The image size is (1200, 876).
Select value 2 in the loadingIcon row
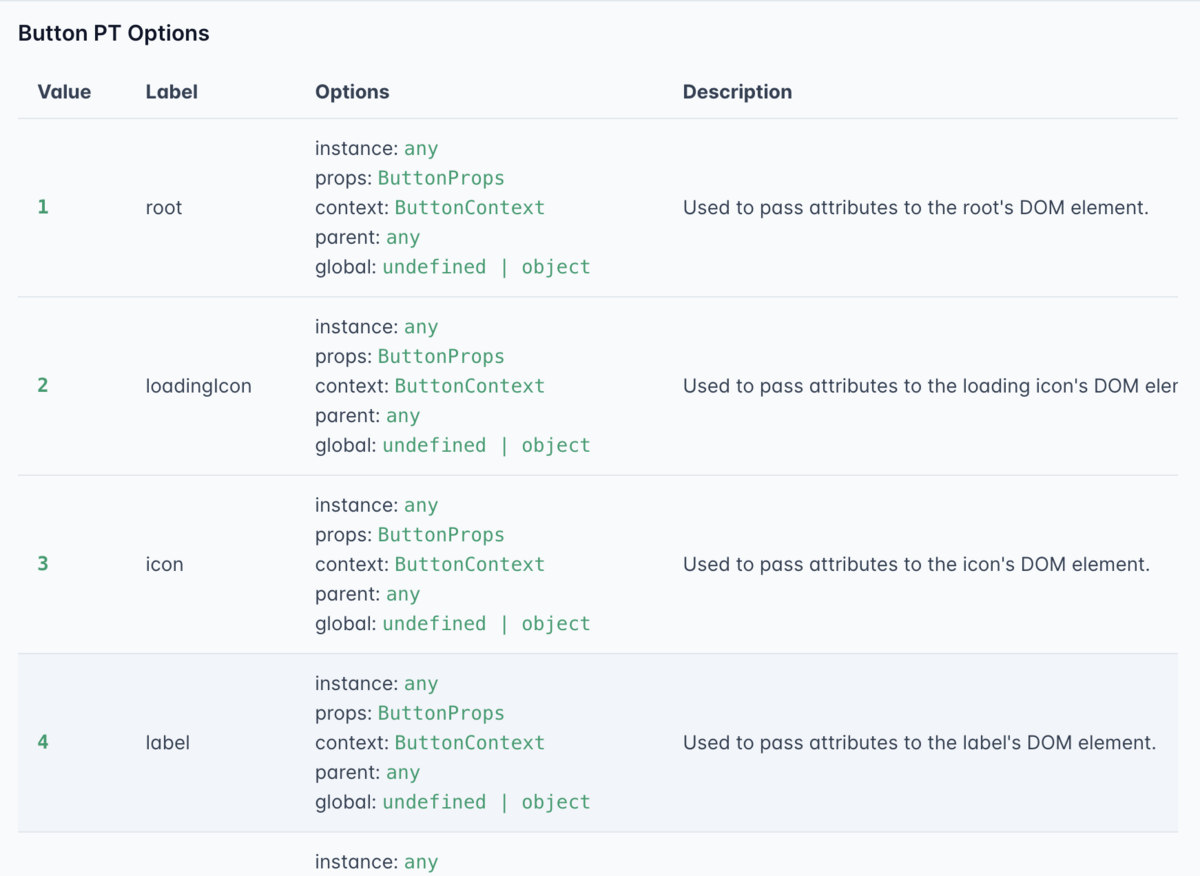tap(43, 385)
